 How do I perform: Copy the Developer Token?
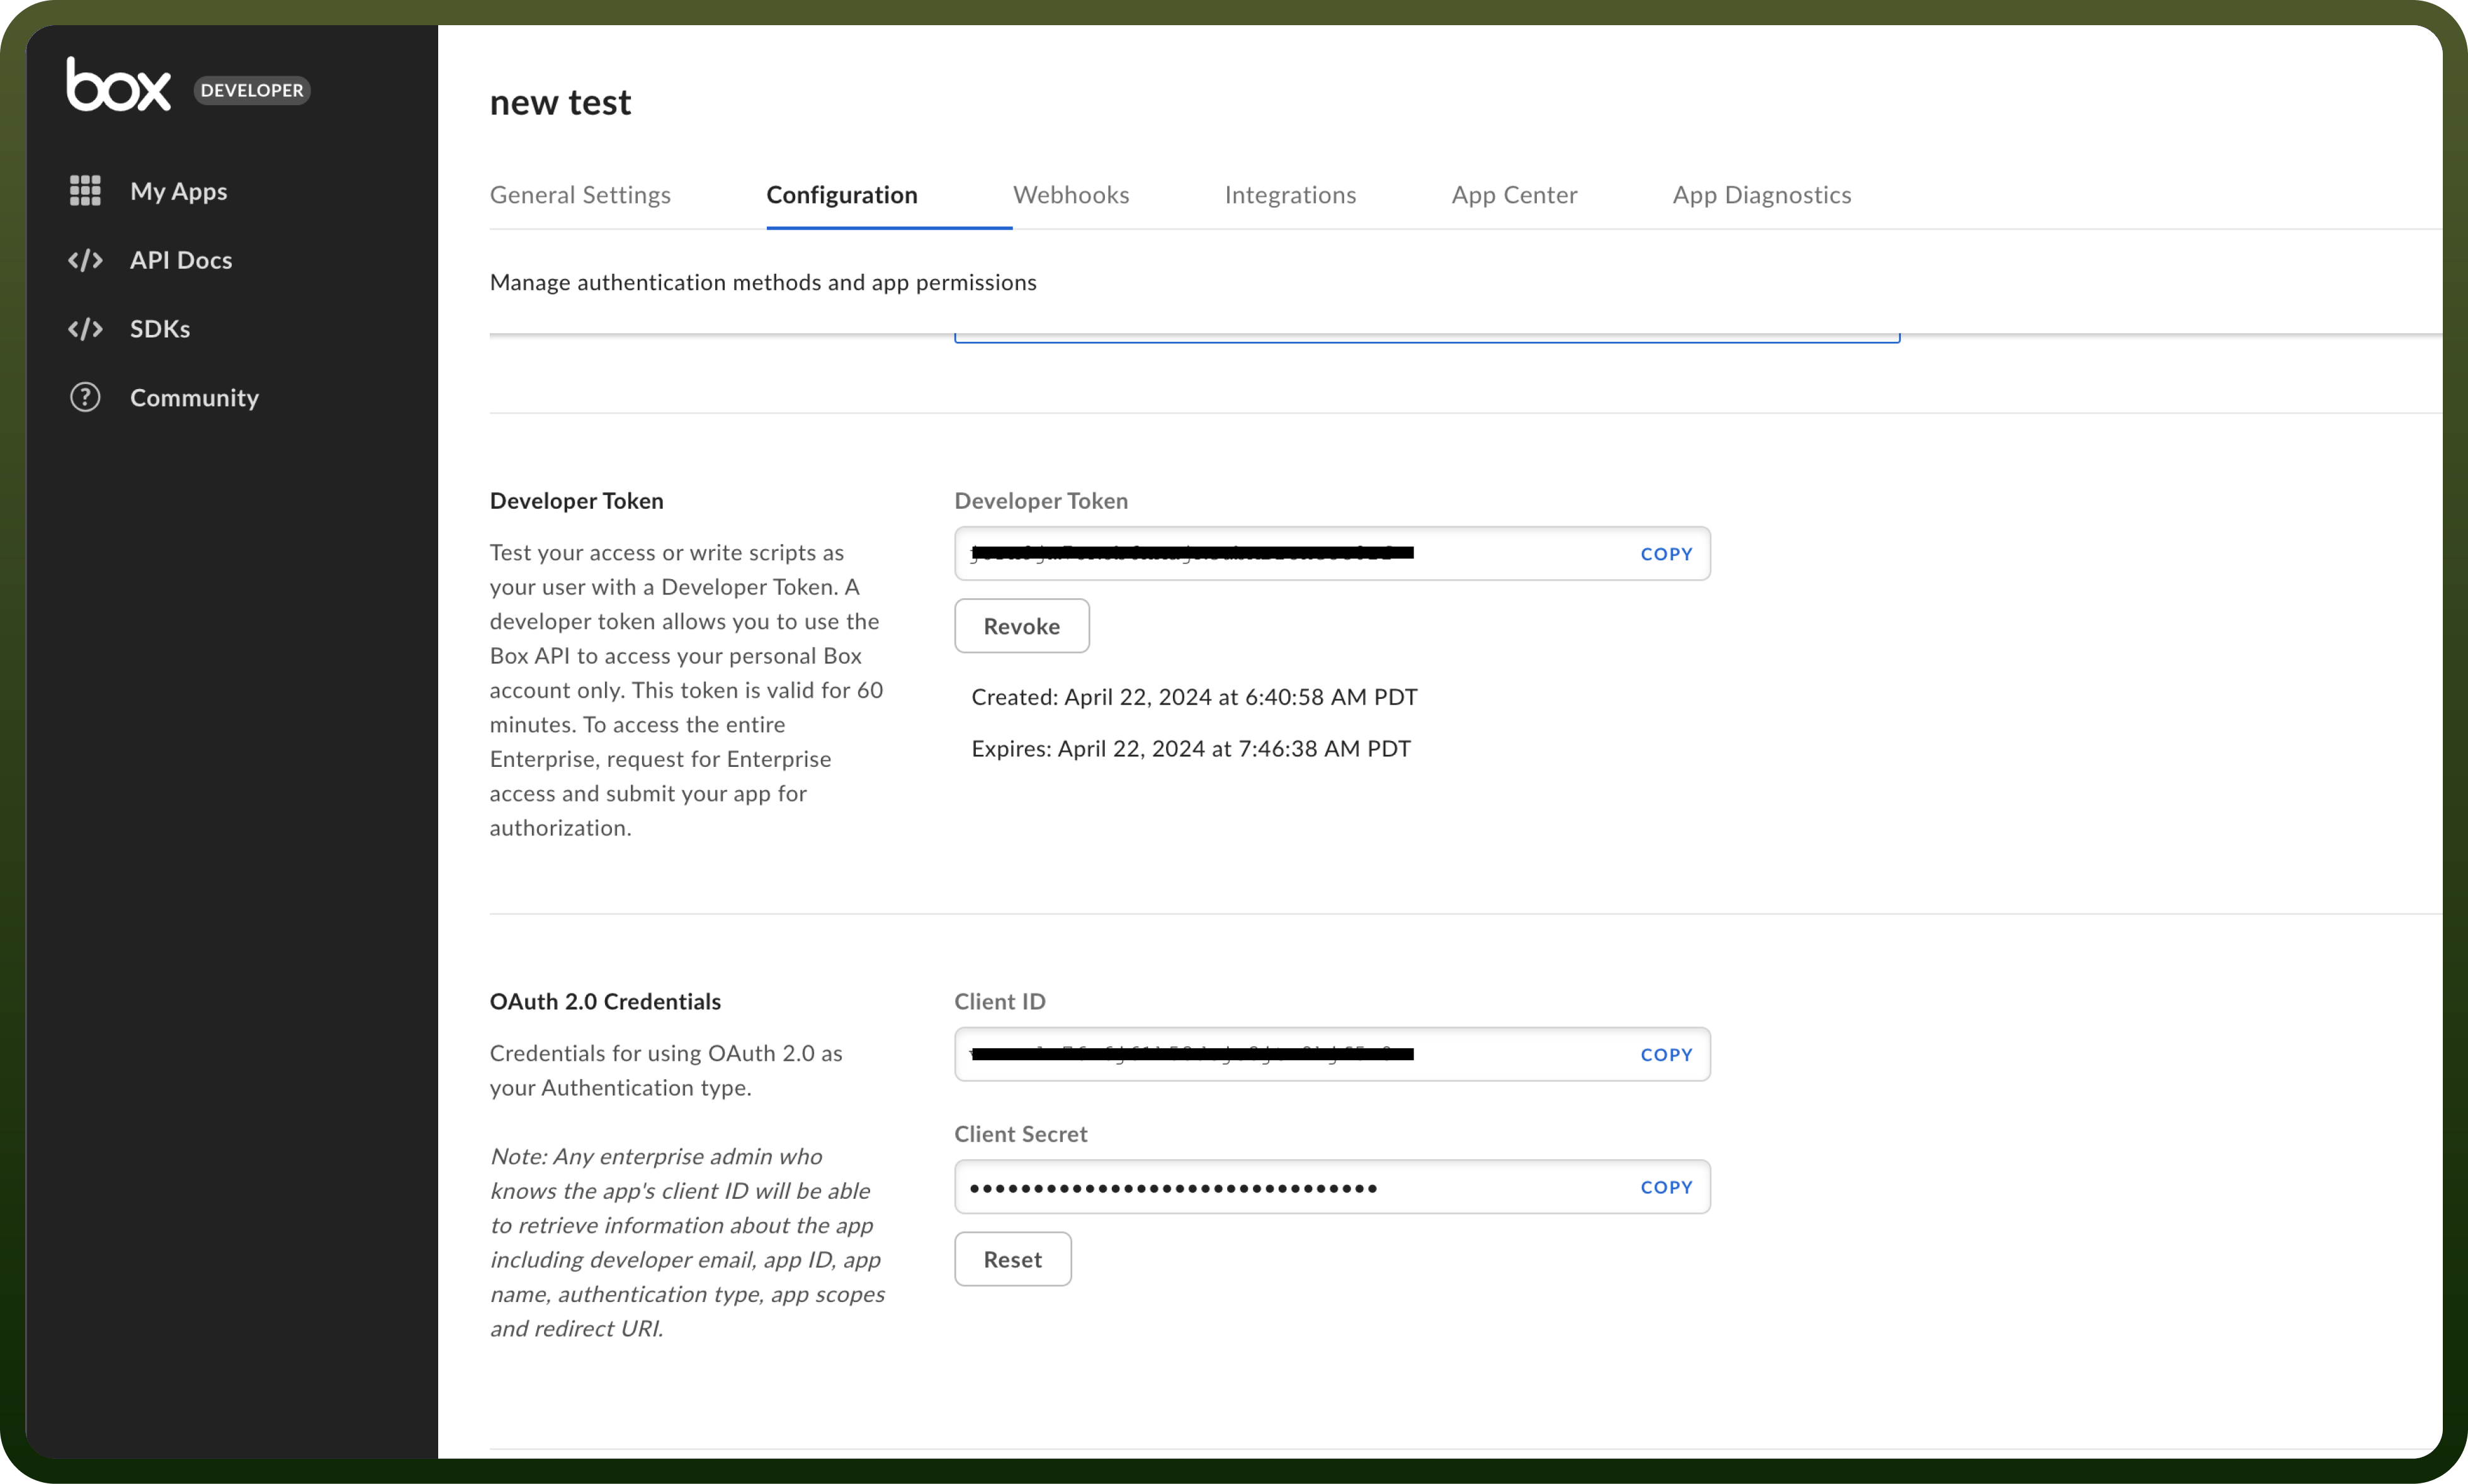click(x=1666, y=554)
